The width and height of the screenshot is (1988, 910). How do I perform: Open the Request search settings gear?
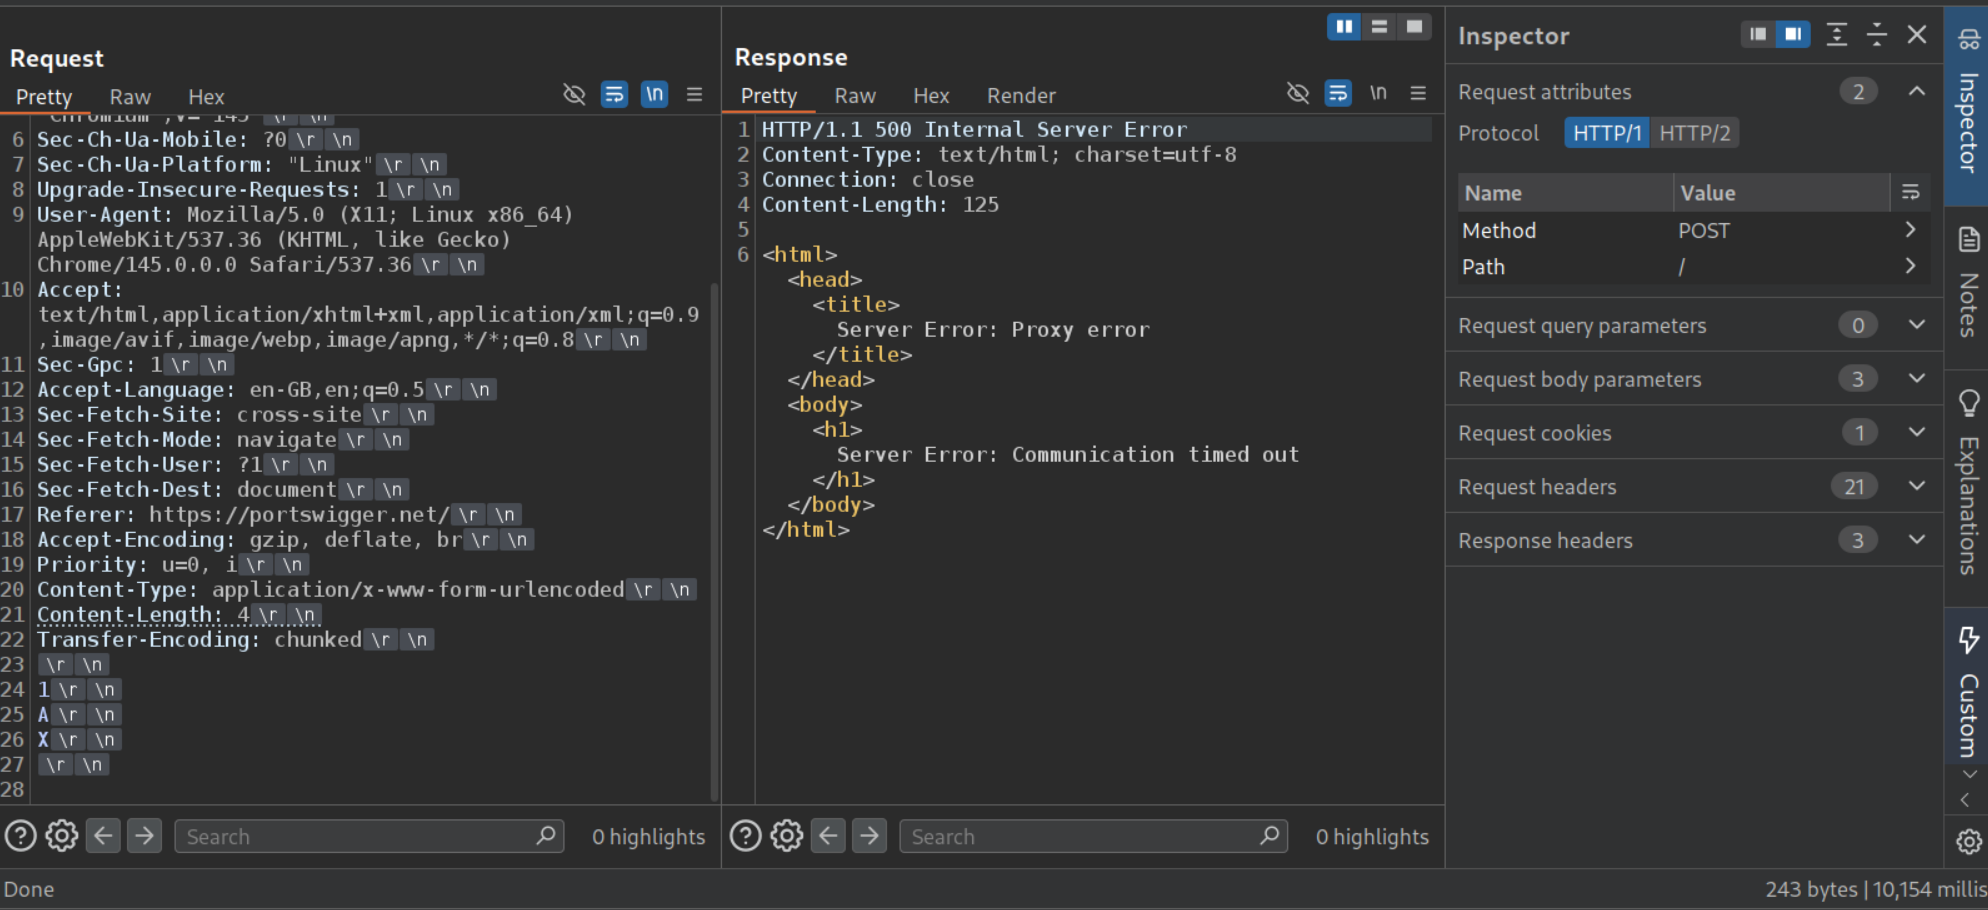point(62,836)
